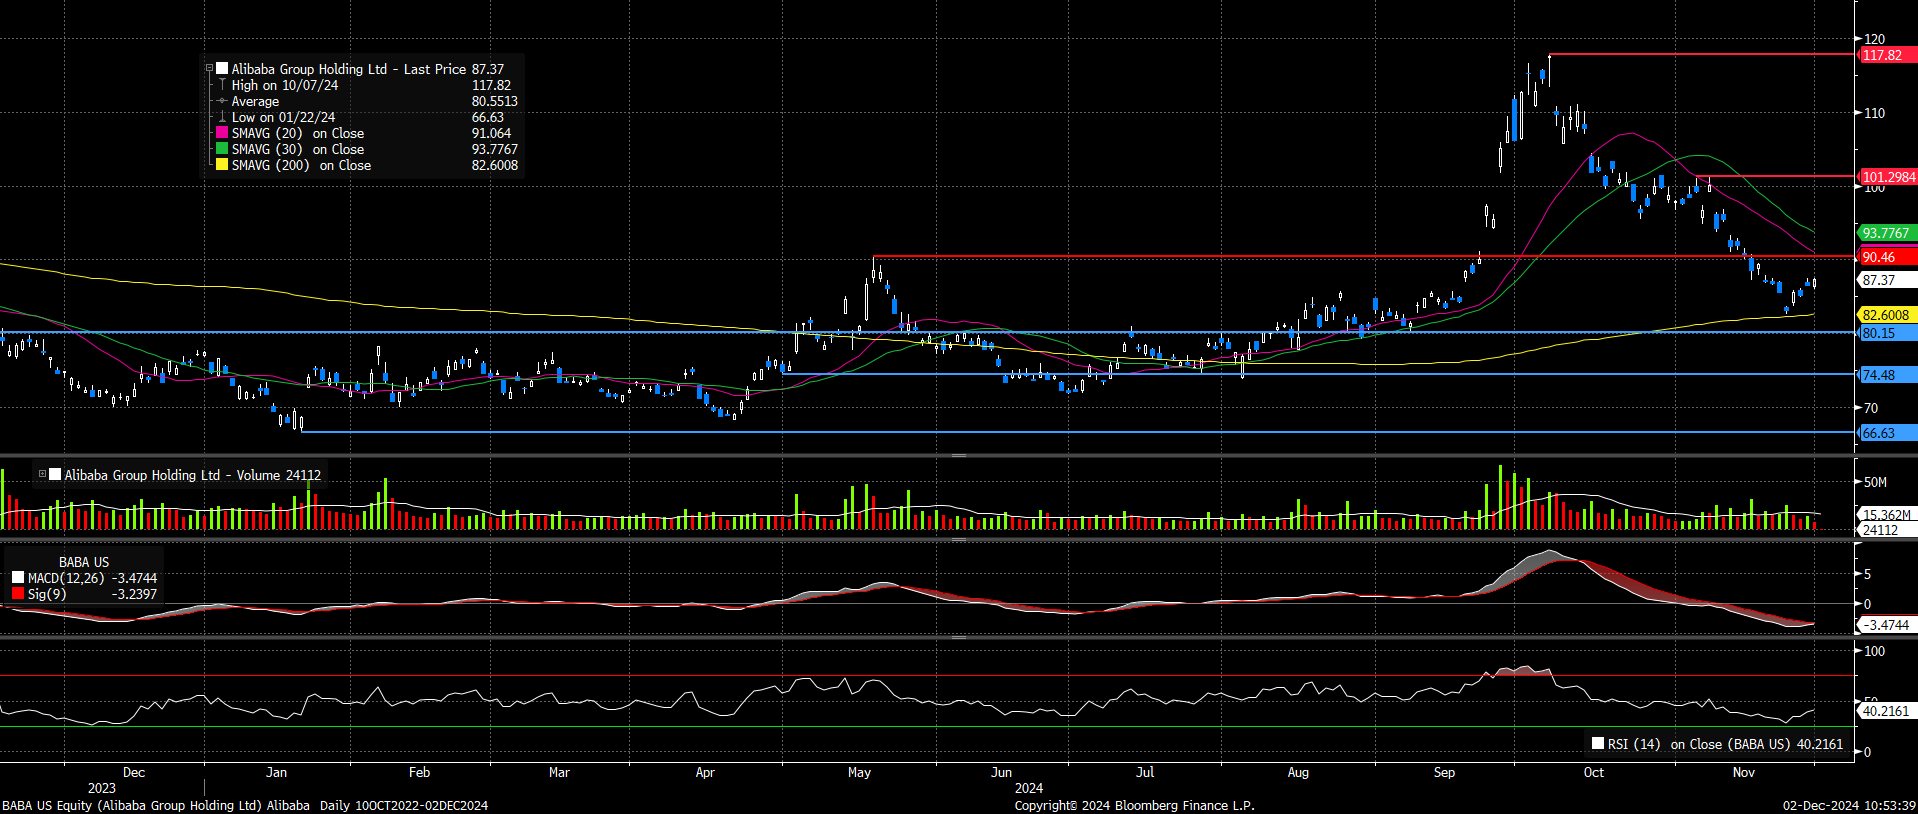Screen dimensions: 1918x814
Task: Select 'High on 10/07/24' legend row
Action: point(285,85)
